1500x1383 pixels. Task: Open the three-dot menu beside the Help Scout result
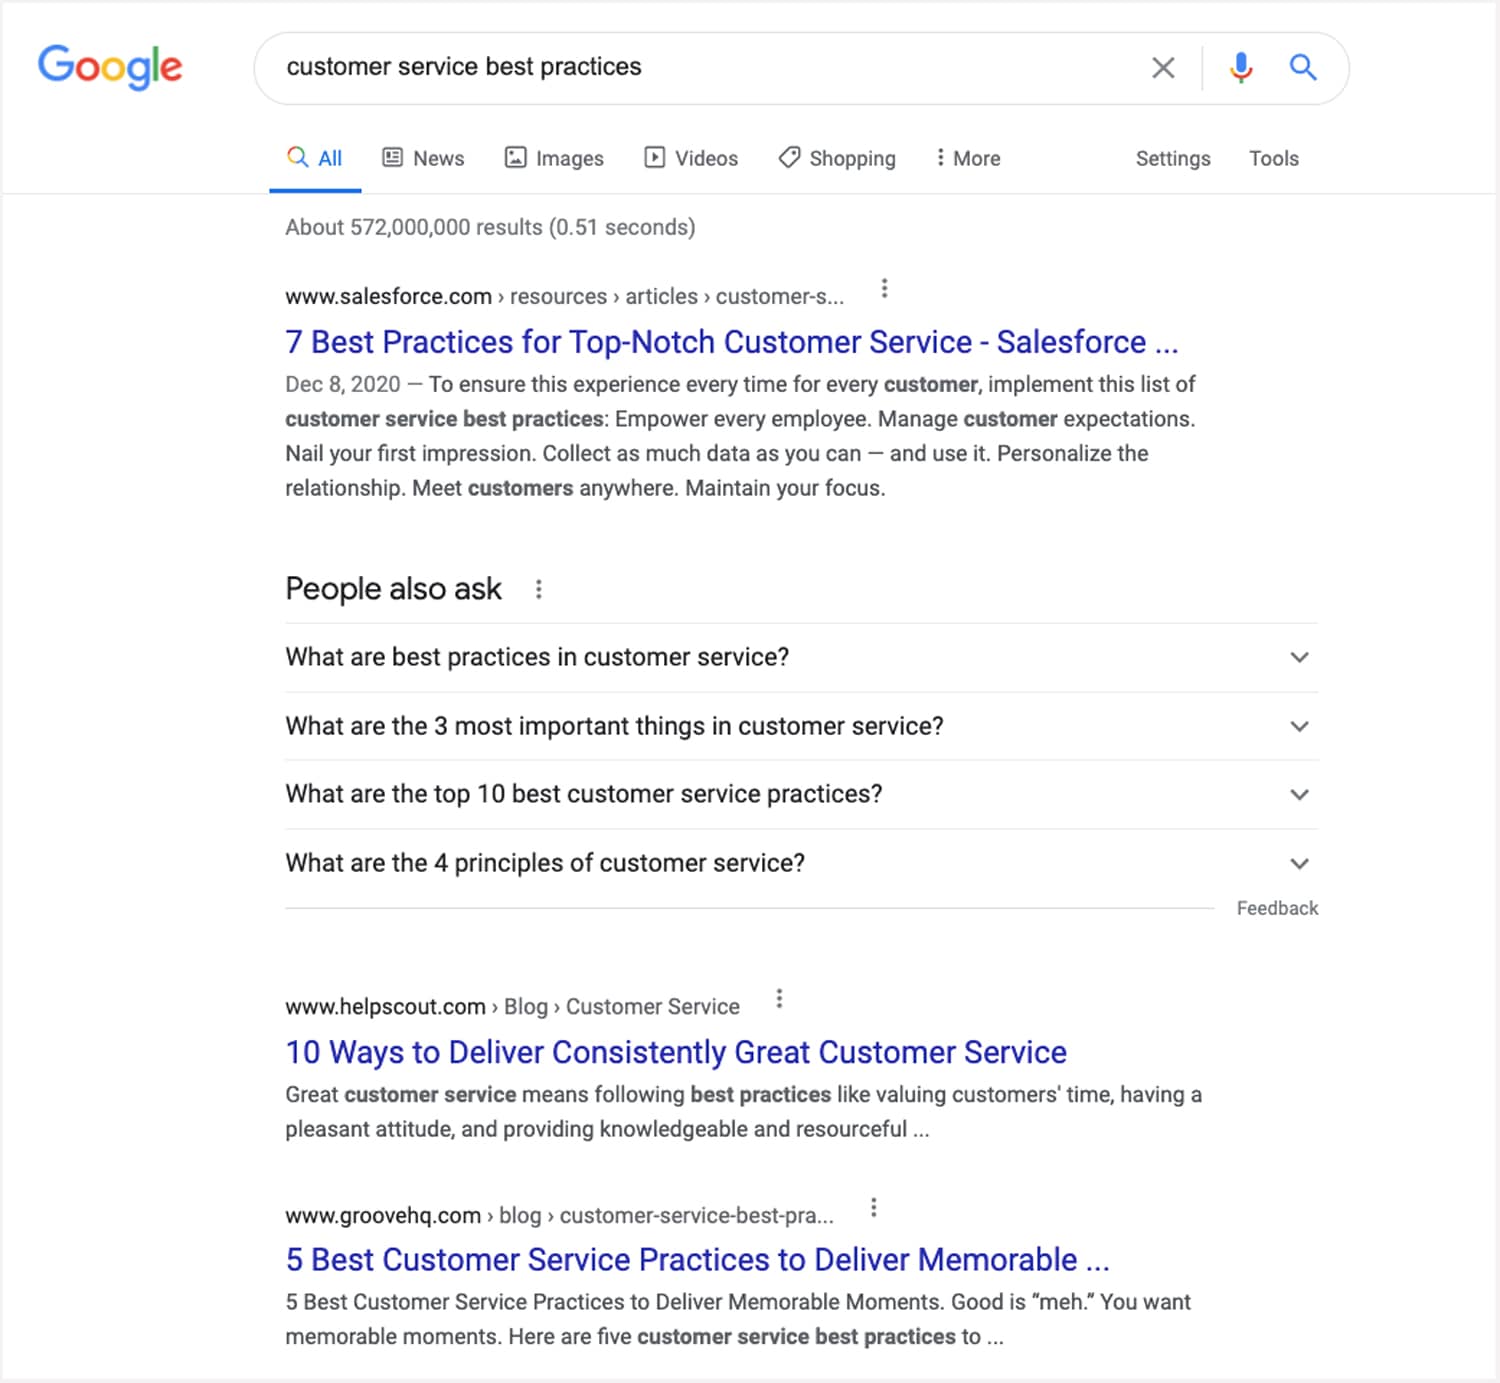click(x=779, y=998)
